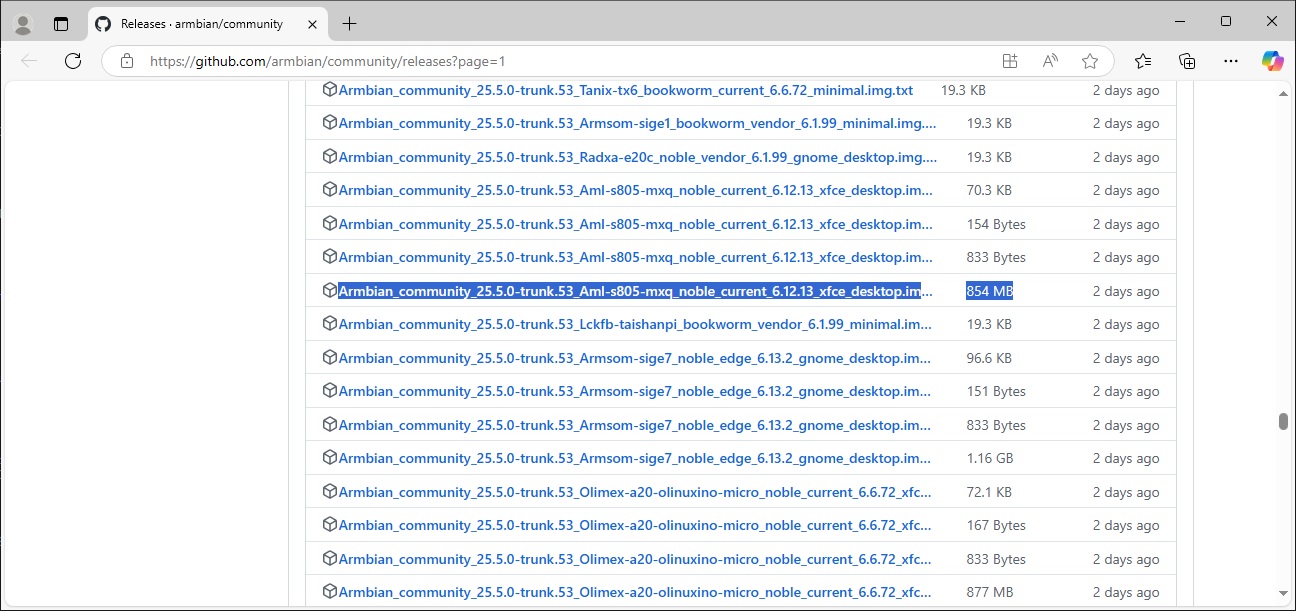The image size is (1296, 611).
Task: Click the 19.3 KB size in the Tanix-tx6 row
Action: point(963,90)
